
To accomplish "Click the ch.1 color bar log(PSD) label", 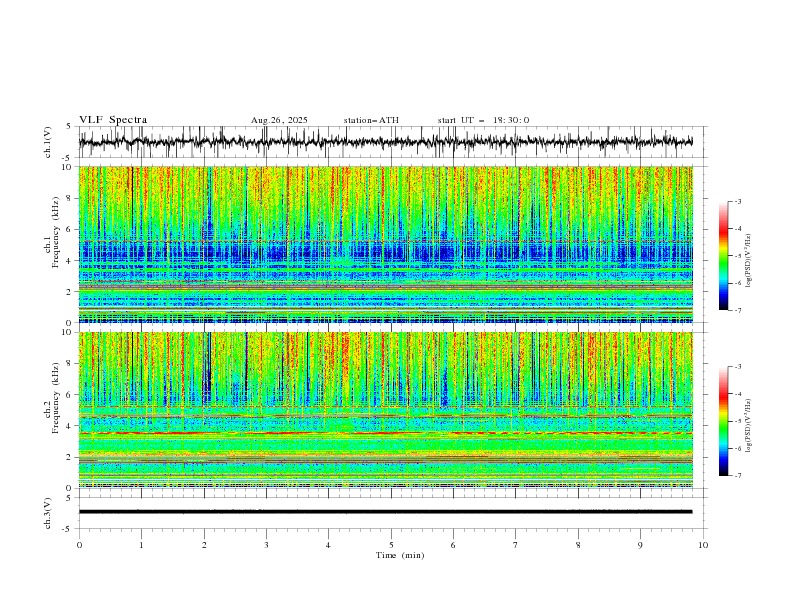I will [749, 261].
